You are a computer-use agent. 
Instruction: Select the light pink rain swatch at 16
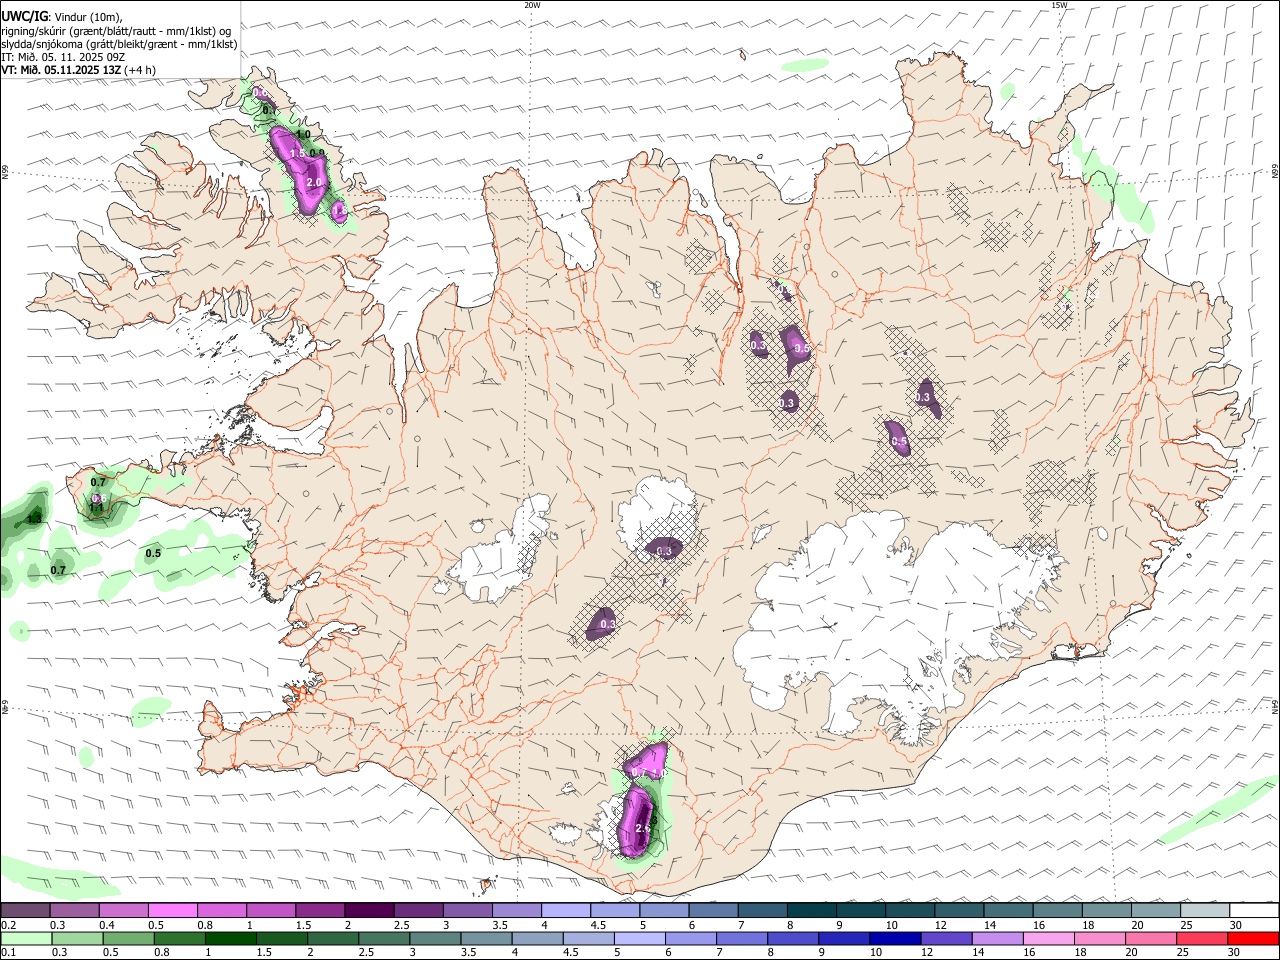click(x=1049, y=939)
